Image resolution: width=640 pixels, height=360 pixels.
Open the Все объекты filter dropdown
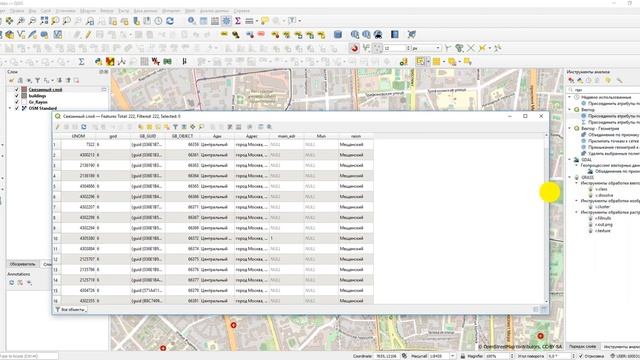pos(71,309)
